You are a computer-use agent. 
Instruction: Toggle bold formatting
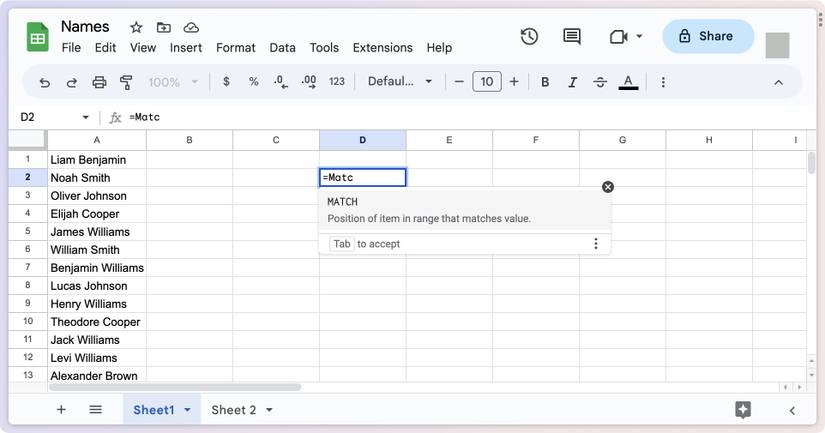point(545,82)
